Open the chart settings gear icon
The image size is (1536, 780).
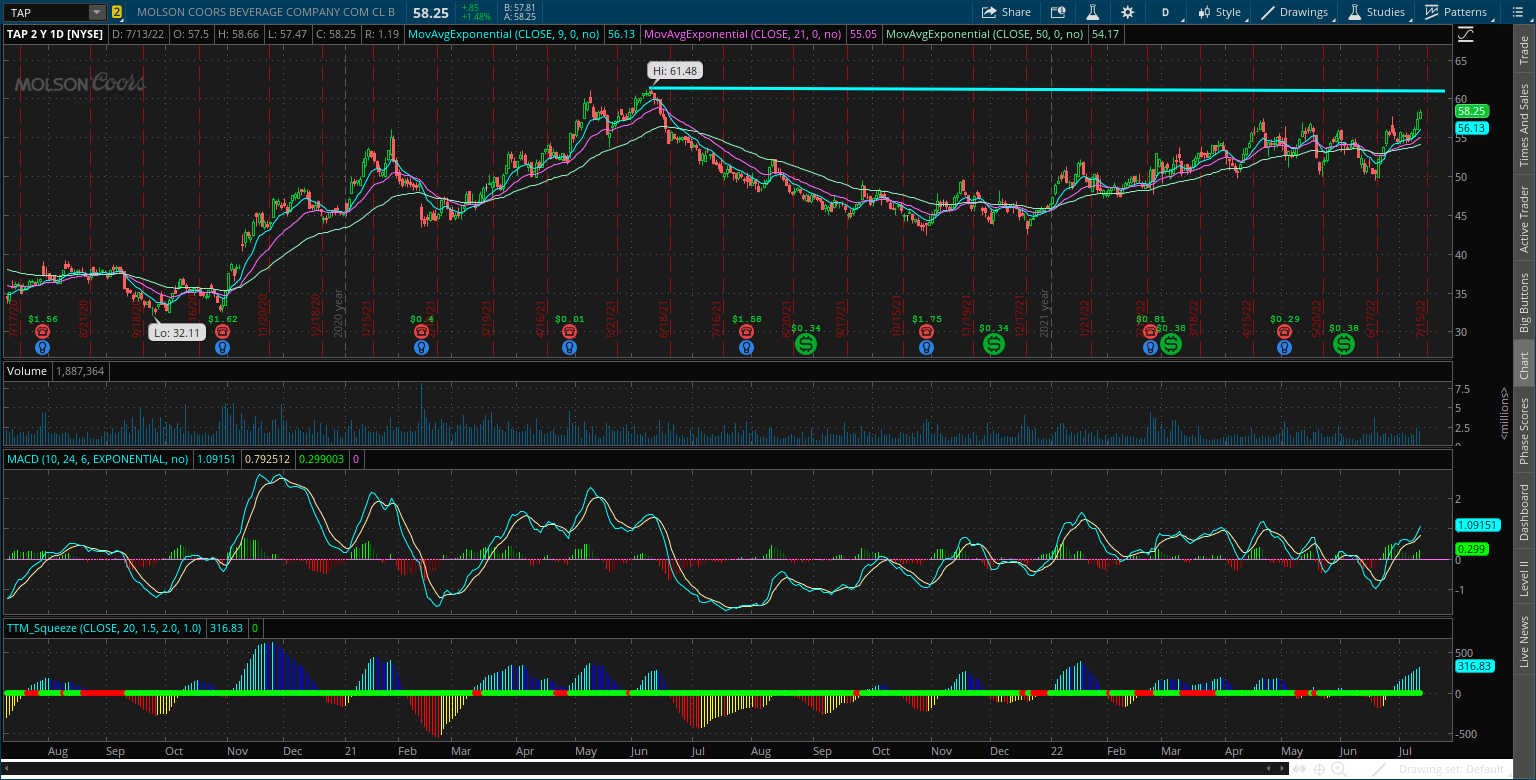1128,12
